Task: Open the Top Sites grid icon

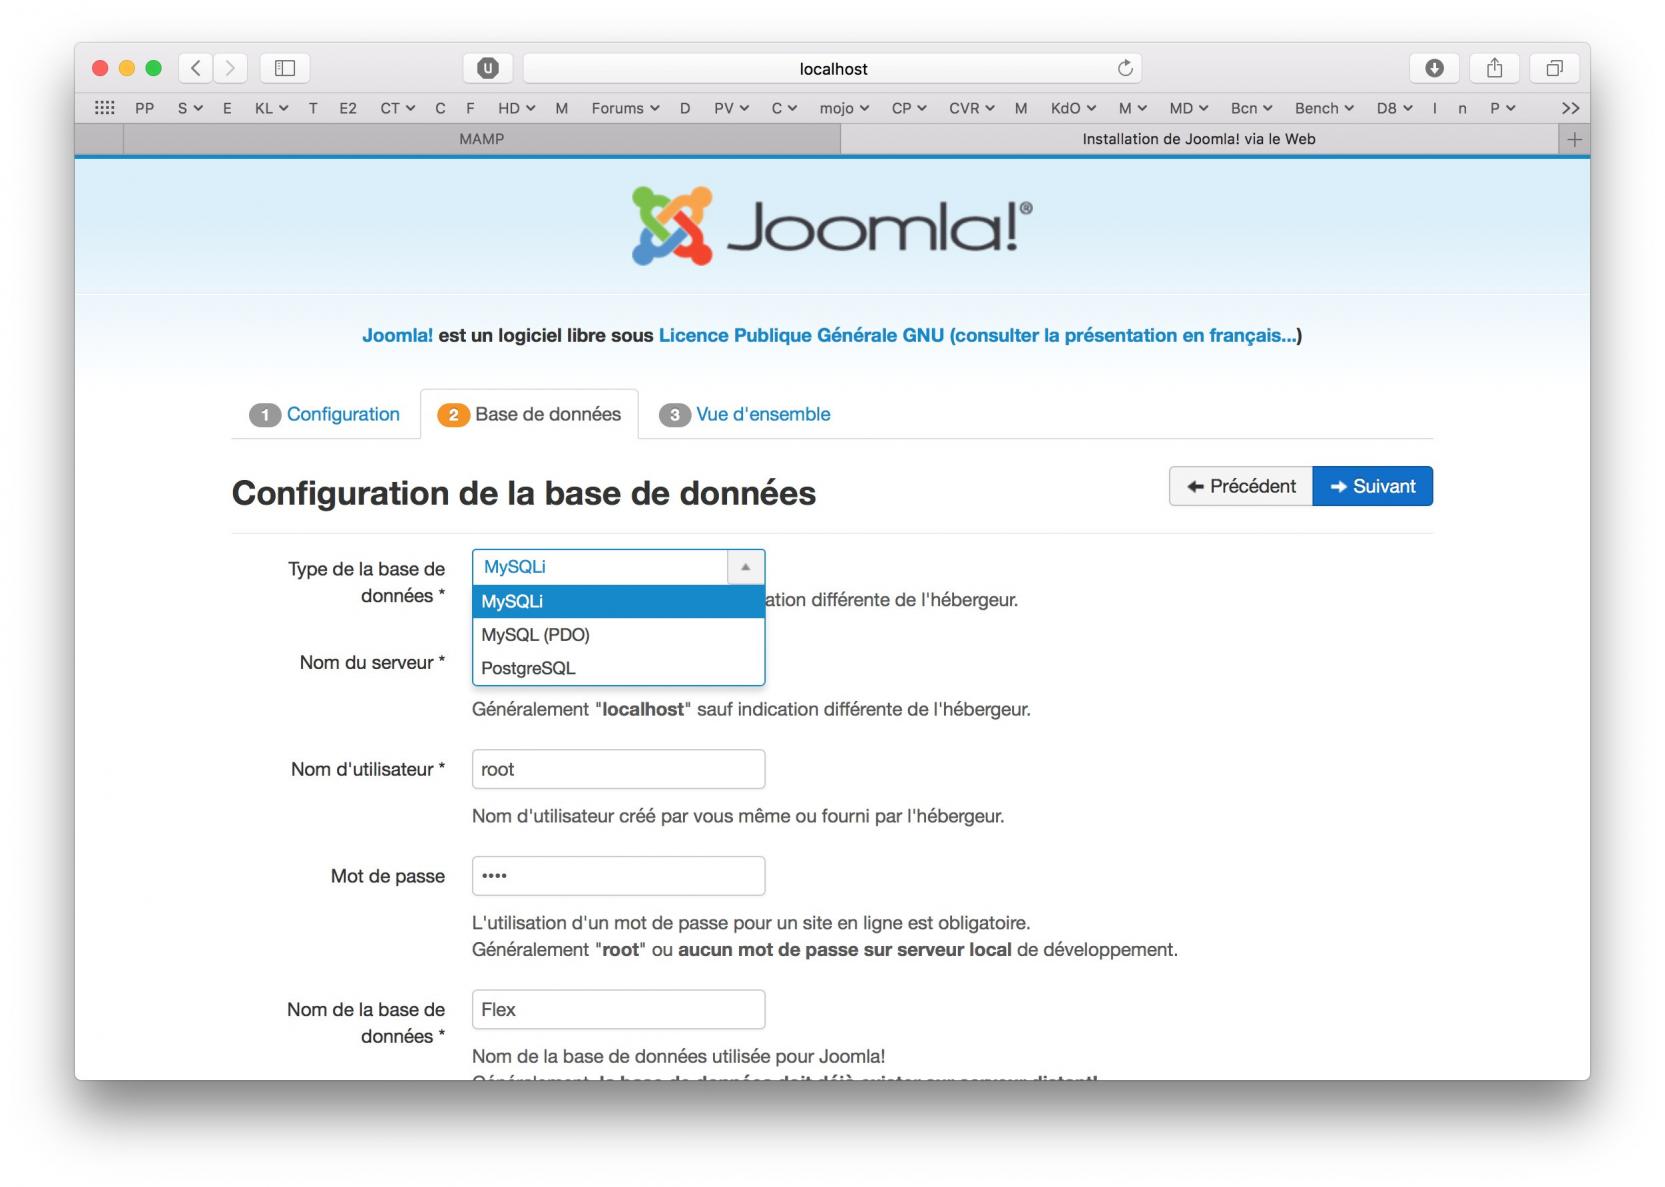Action: [x=104, y=108]
